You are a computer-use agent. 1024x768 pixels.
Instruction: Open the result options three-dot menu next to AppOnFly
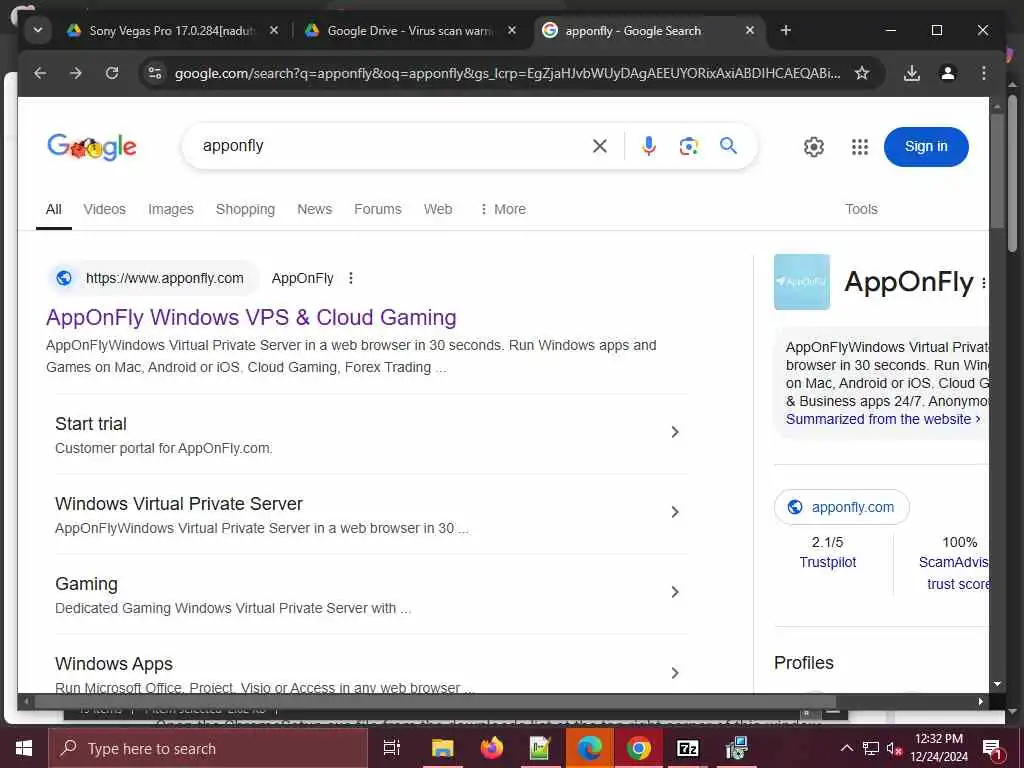click(x=351, y=278)
